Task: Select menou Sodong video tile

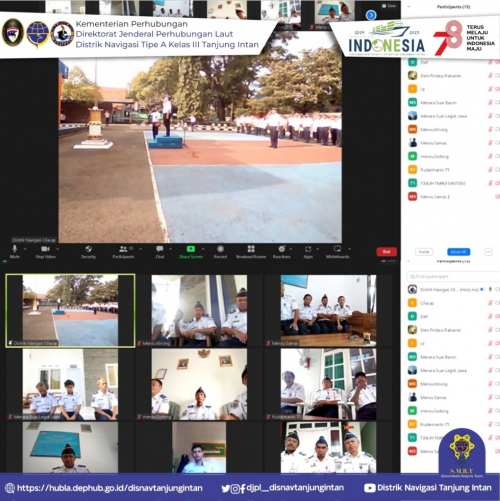Action: tap(199, 384)
